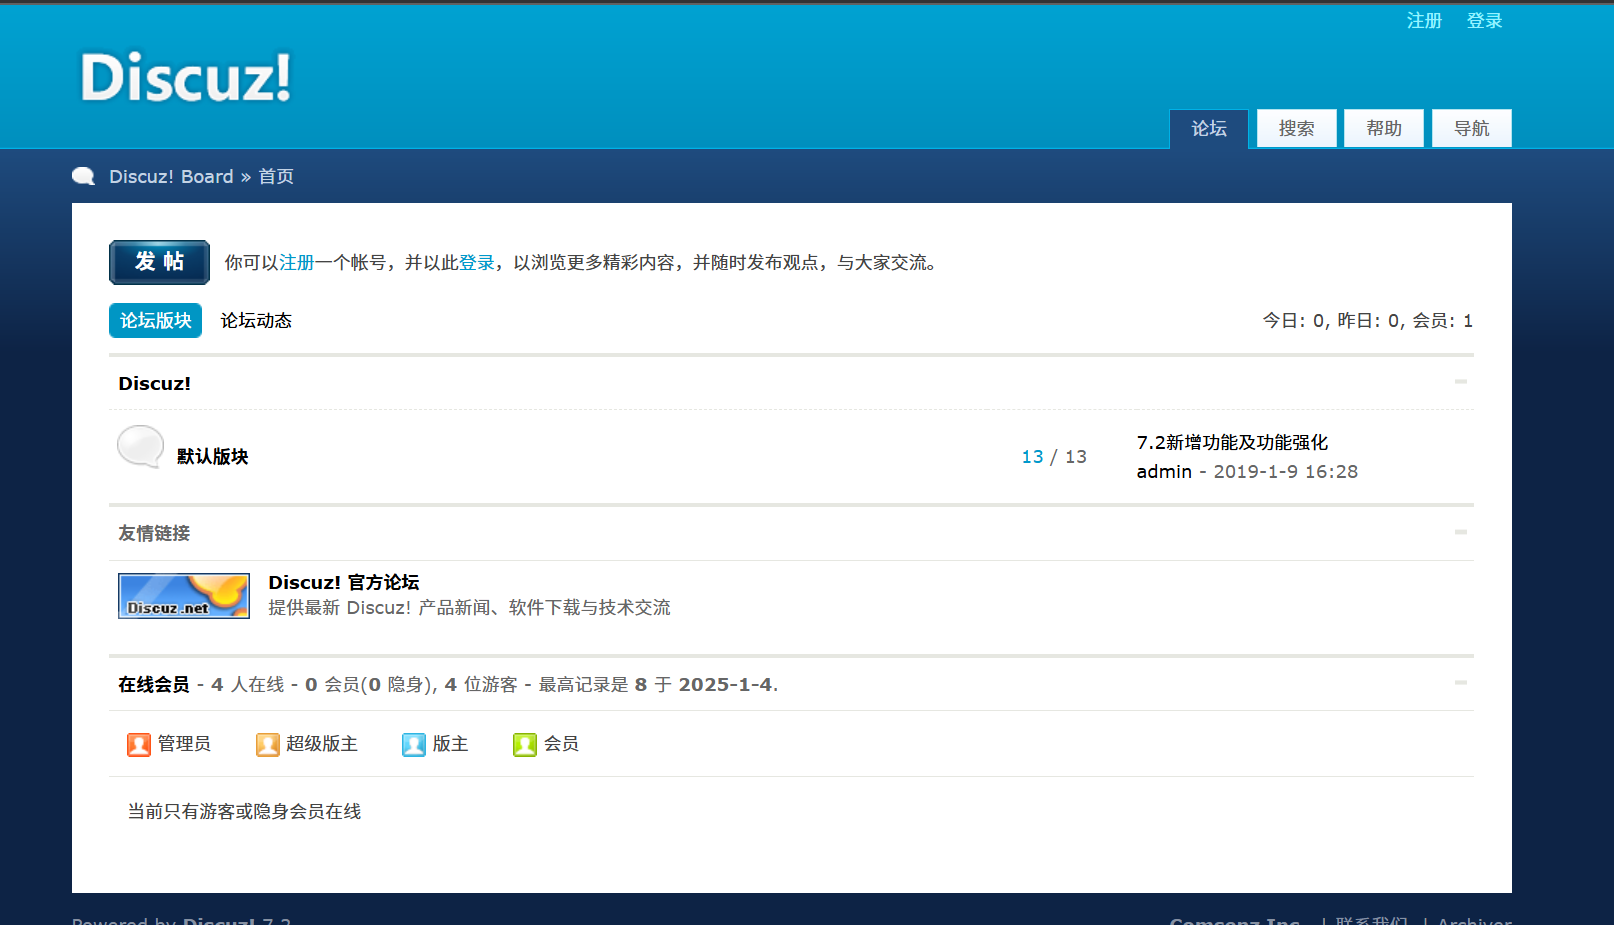Viewport: 1614px width, 925px height.
Task: Click the 超级版主 user icon
Action: point(267,744)
